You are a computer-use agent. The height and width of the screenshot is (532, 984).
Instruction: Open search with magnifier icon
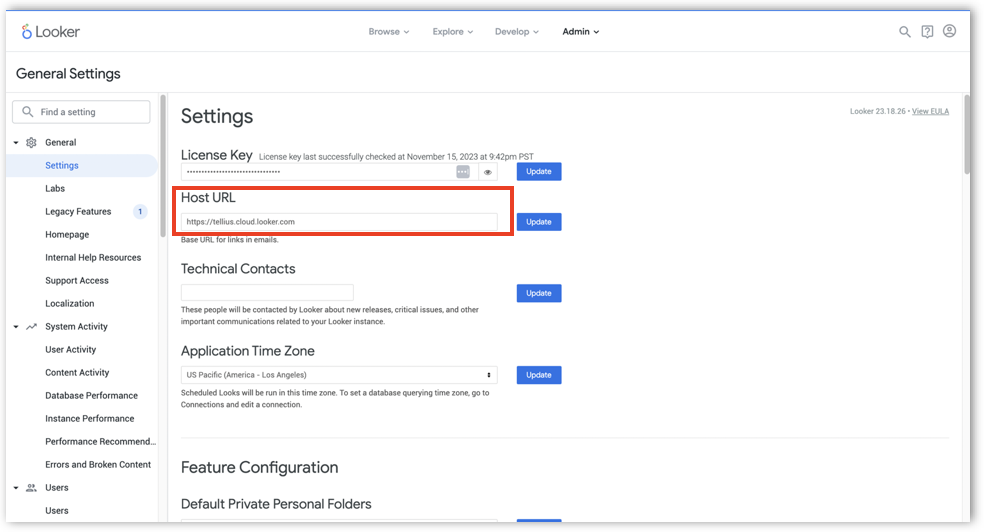[904, 32]
